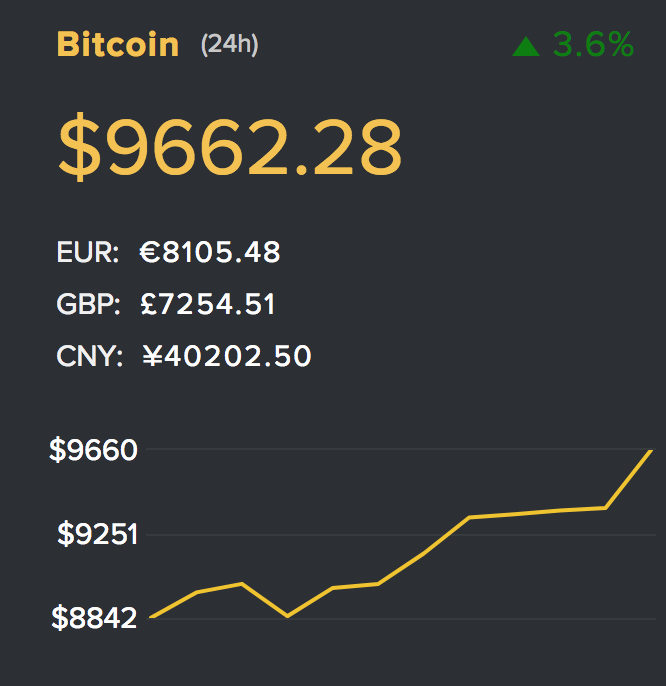Click the Bitcoin title

pyautogui.click(x=118, y=44)
